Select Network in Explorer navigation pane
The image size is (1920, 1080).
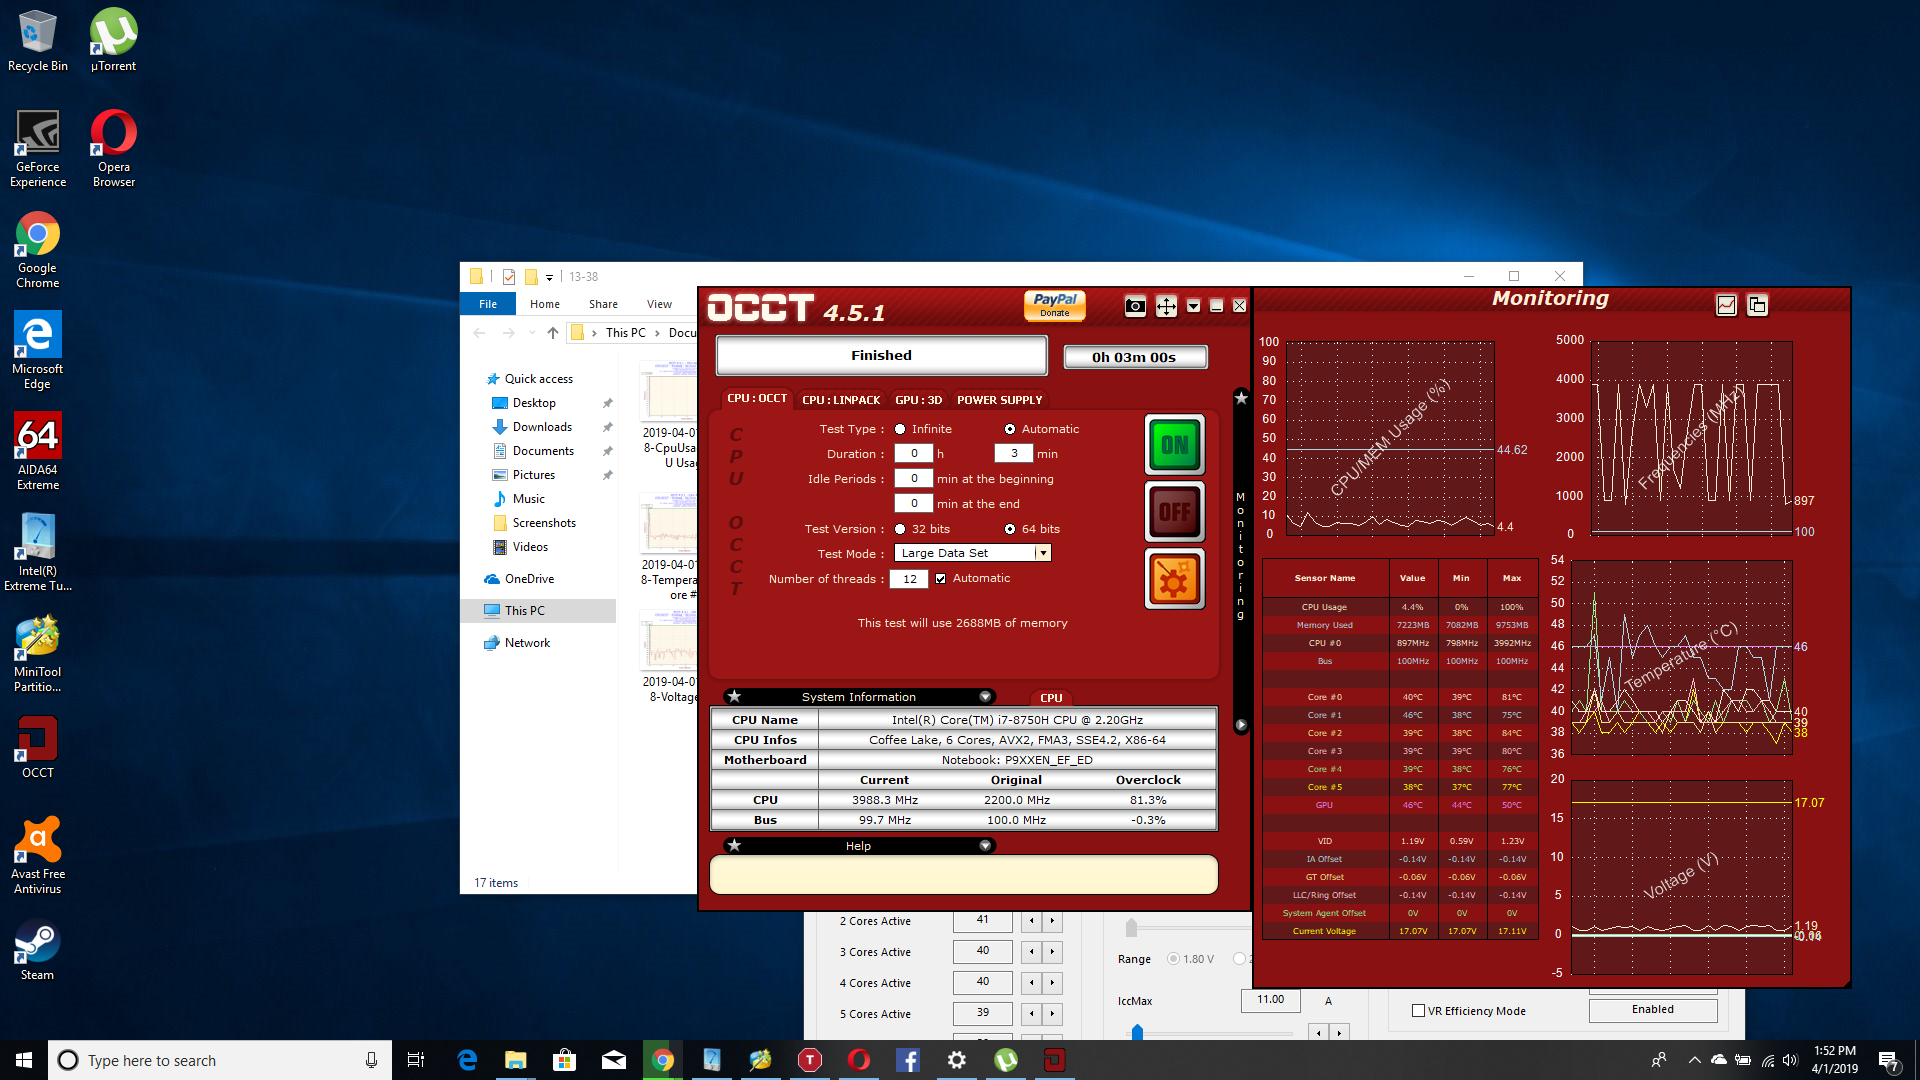pos(527,643)
